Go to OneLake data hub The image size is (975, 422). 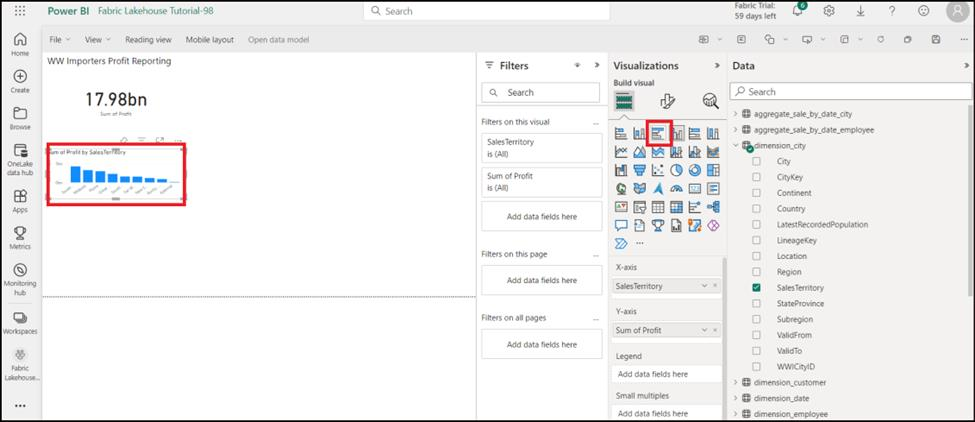[x=20, y=161]
